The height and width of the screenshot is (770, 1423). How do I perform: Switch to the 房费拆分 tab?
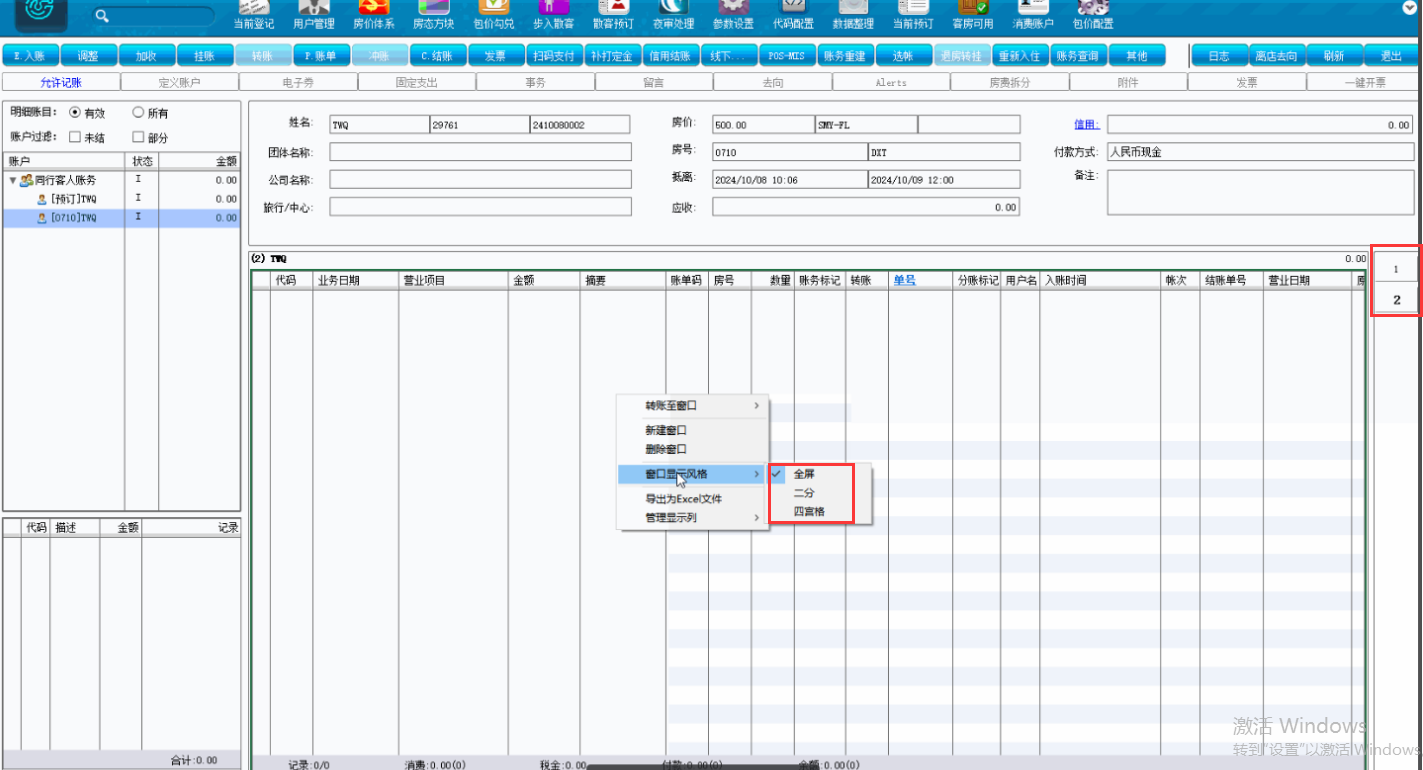click(x=1010, y=83)
